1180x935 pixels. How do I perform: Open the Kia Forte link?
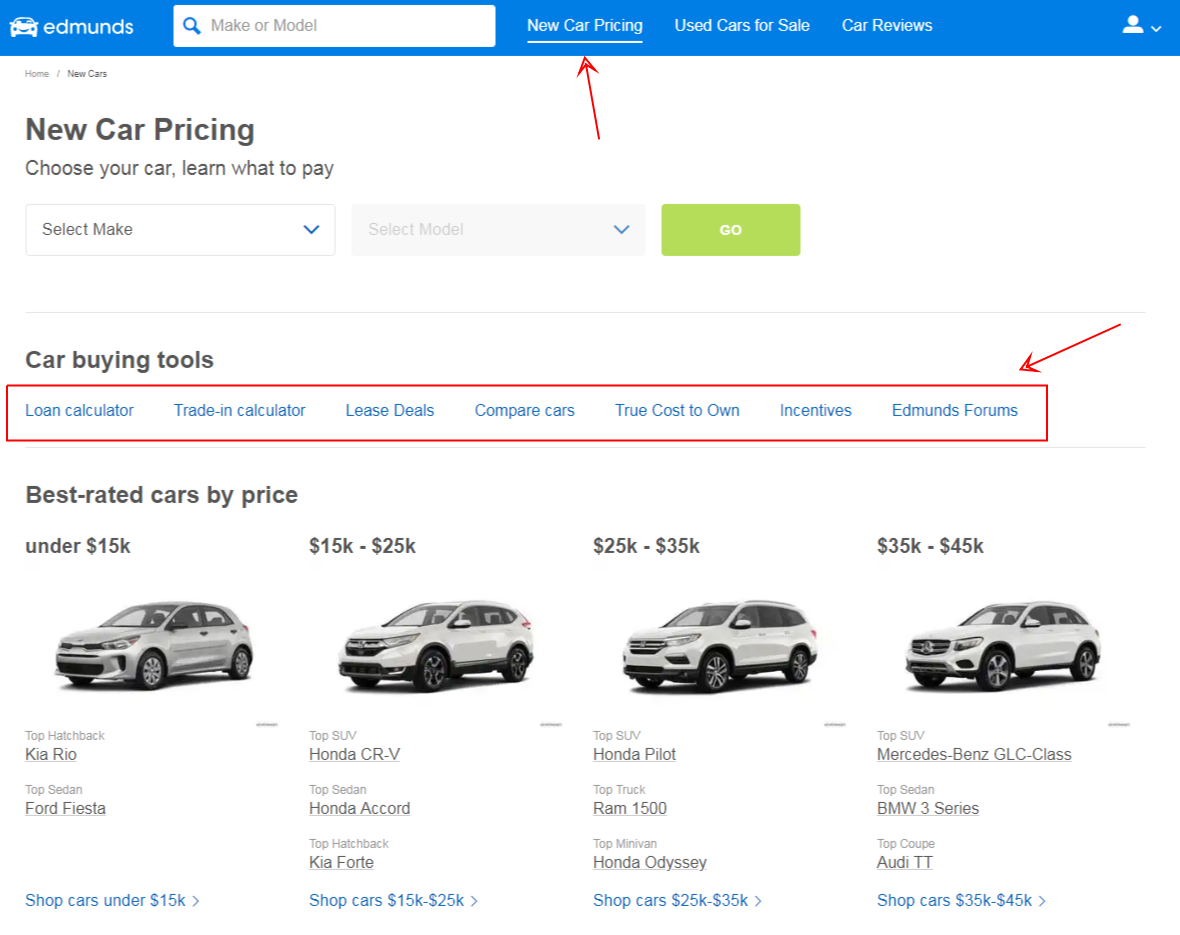(342, 863)
